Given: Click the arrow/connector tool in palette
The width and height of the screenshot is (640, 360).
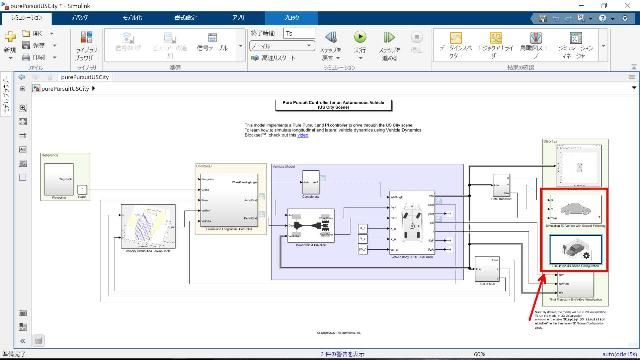Looking at the screenshot, I should point(23,136).
